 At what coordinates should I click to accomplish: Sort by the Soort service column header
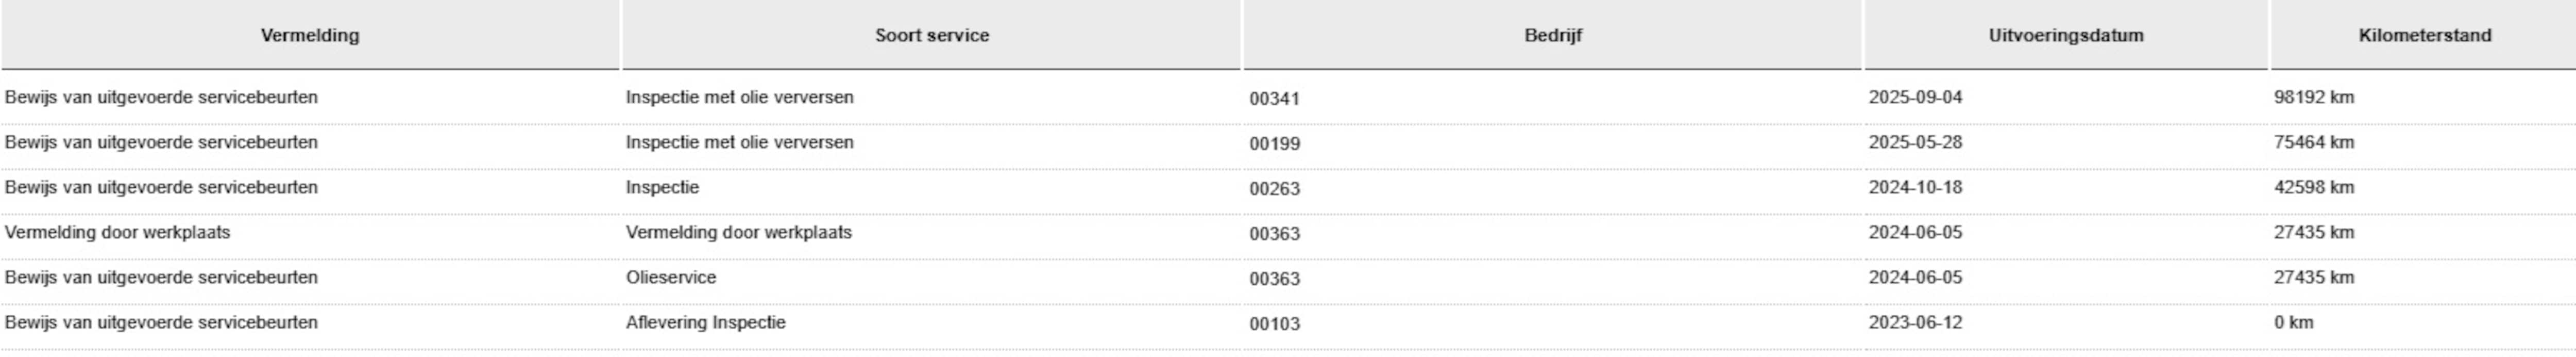(x=931, y=36)
